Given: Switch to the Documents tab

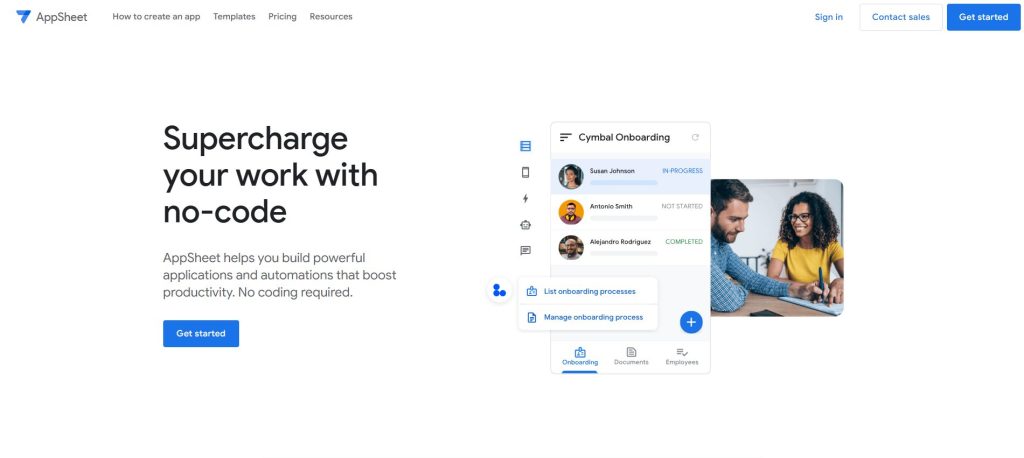Looking at the screenshot, I should 631,356.
